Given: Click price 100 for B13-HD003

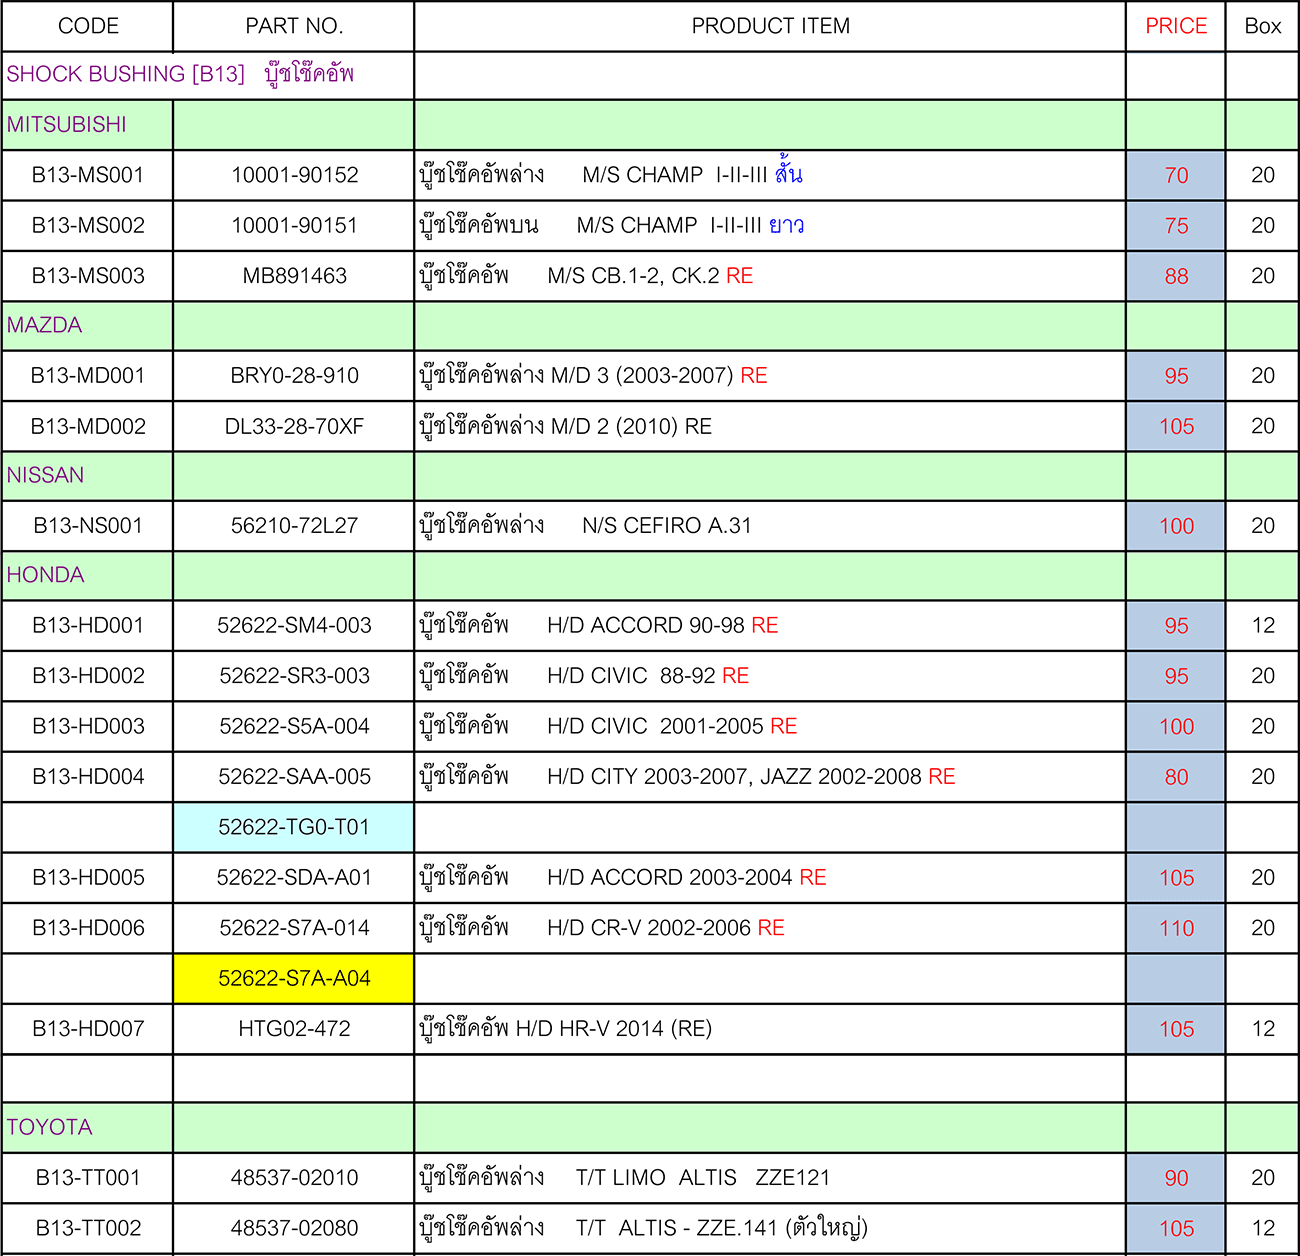Looking at the screenshot, I should click(1176, 726).
